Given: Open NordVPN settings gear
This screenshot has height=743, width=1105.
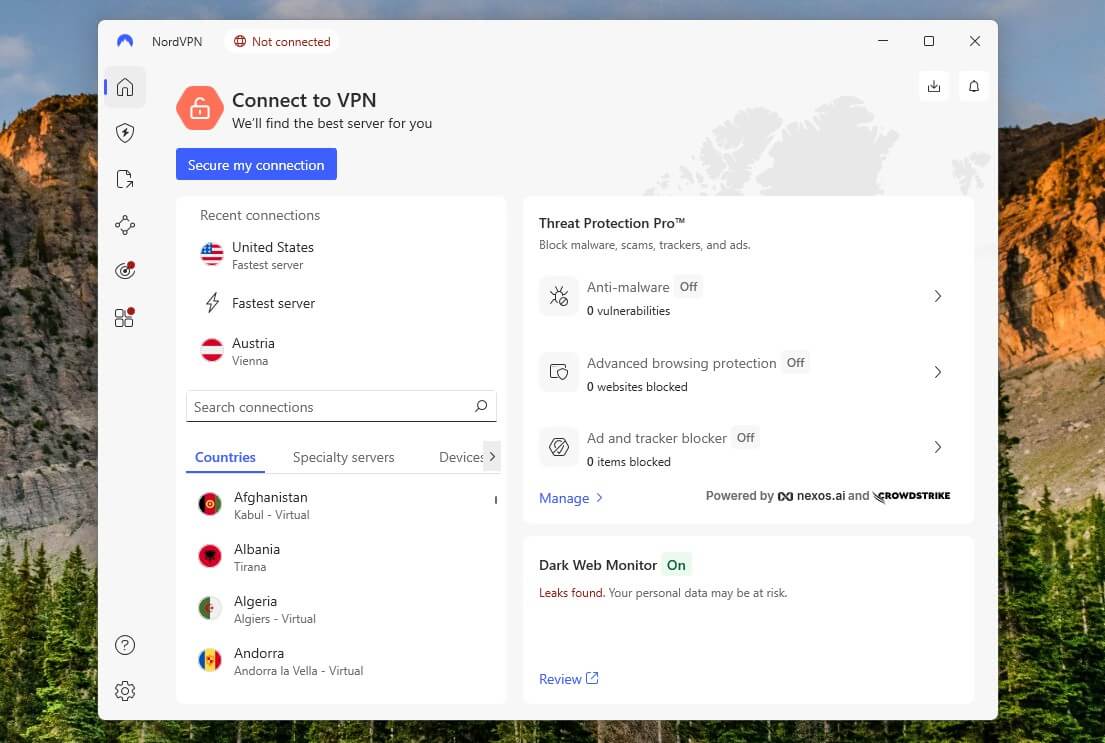Looking at the screenshot, I should (x=124, y=690).
